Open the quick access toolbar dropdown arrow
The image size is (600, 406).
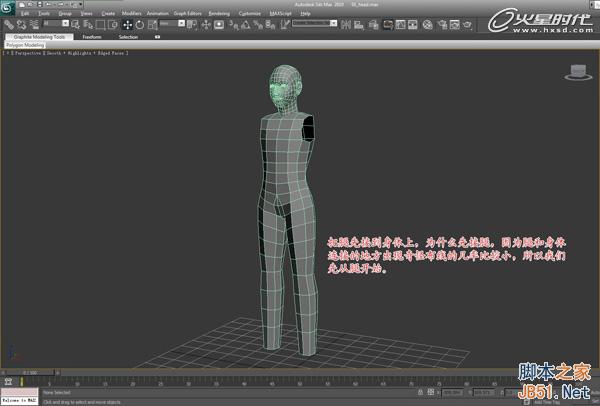point(80,5)
